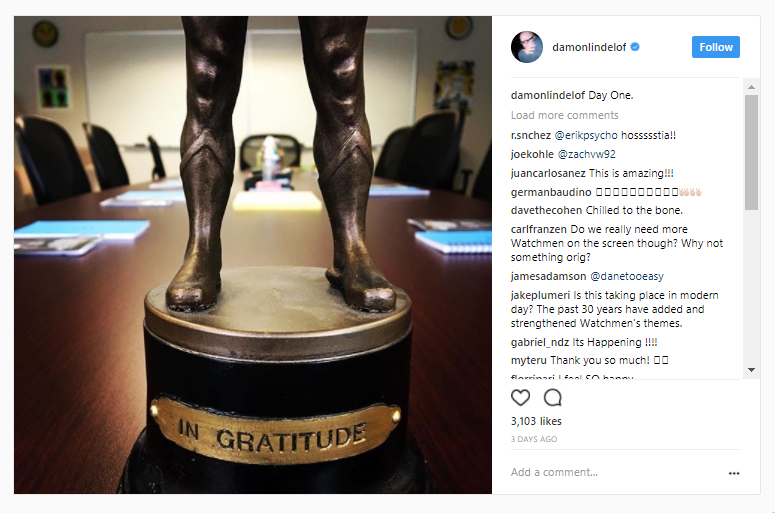The width and height of the screenshot is (775, 513).
Task: Click damonlindelof's profile avatar
Action: tap(527, 47)
